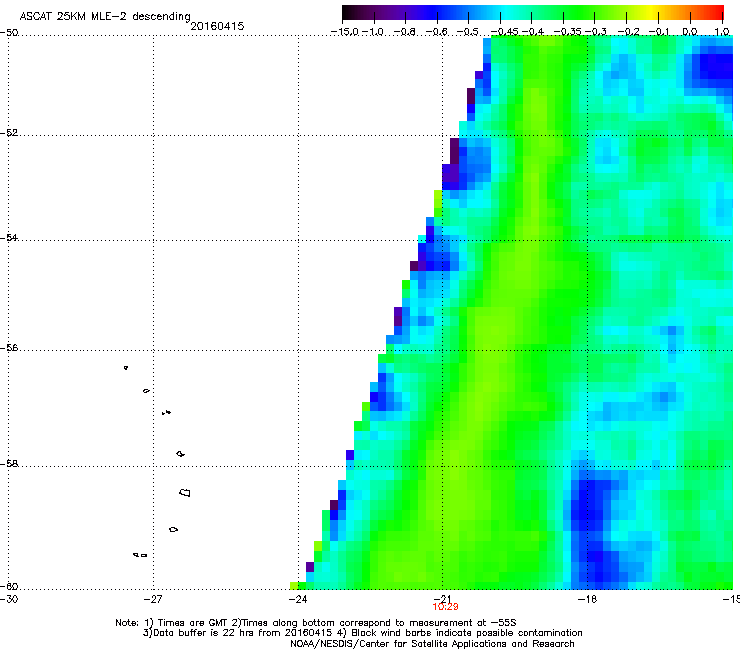Click the dark blue patch at top right corner

tap(713, 69)
